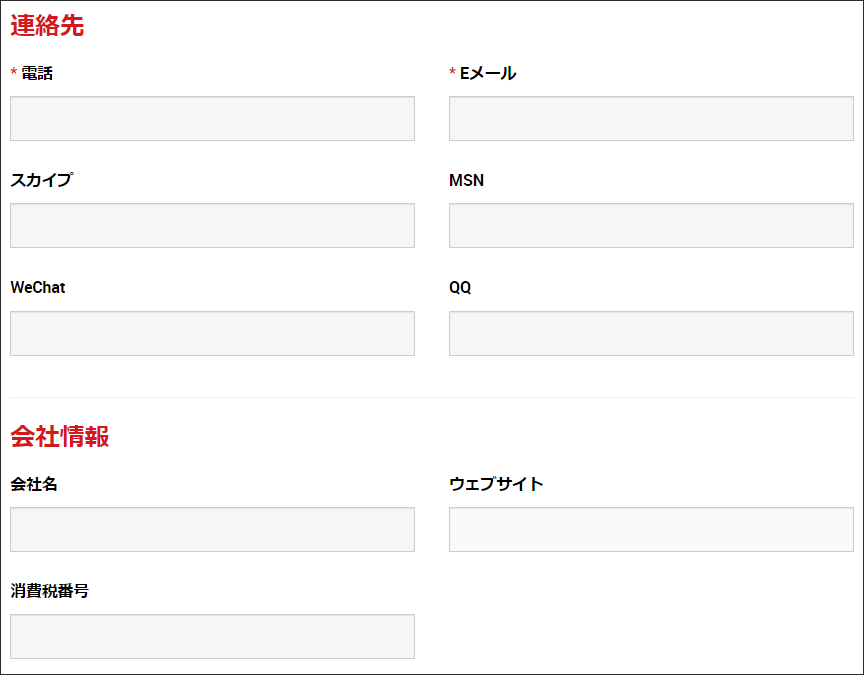Click the 電話 phone input field
Viewport: 864px width, 675px height.
(x=212, y=119)
